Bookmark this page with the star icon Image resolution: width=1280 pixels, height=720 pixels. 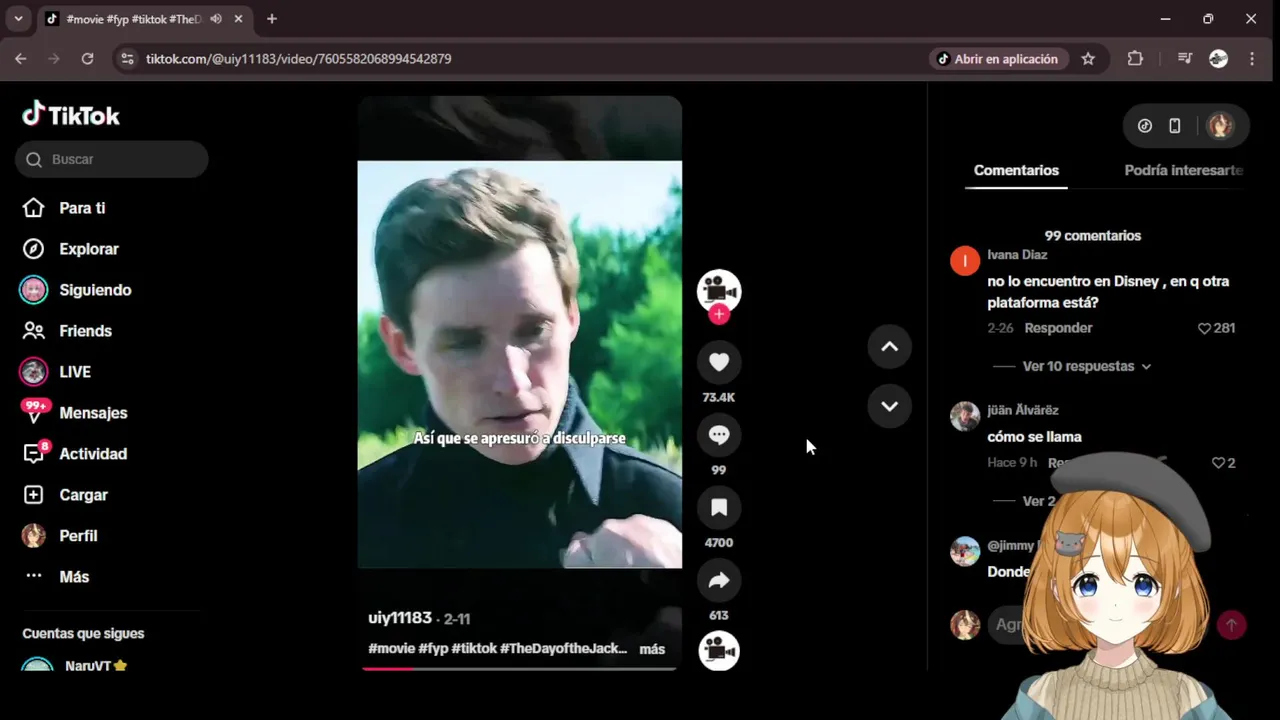coord(1088,59)
